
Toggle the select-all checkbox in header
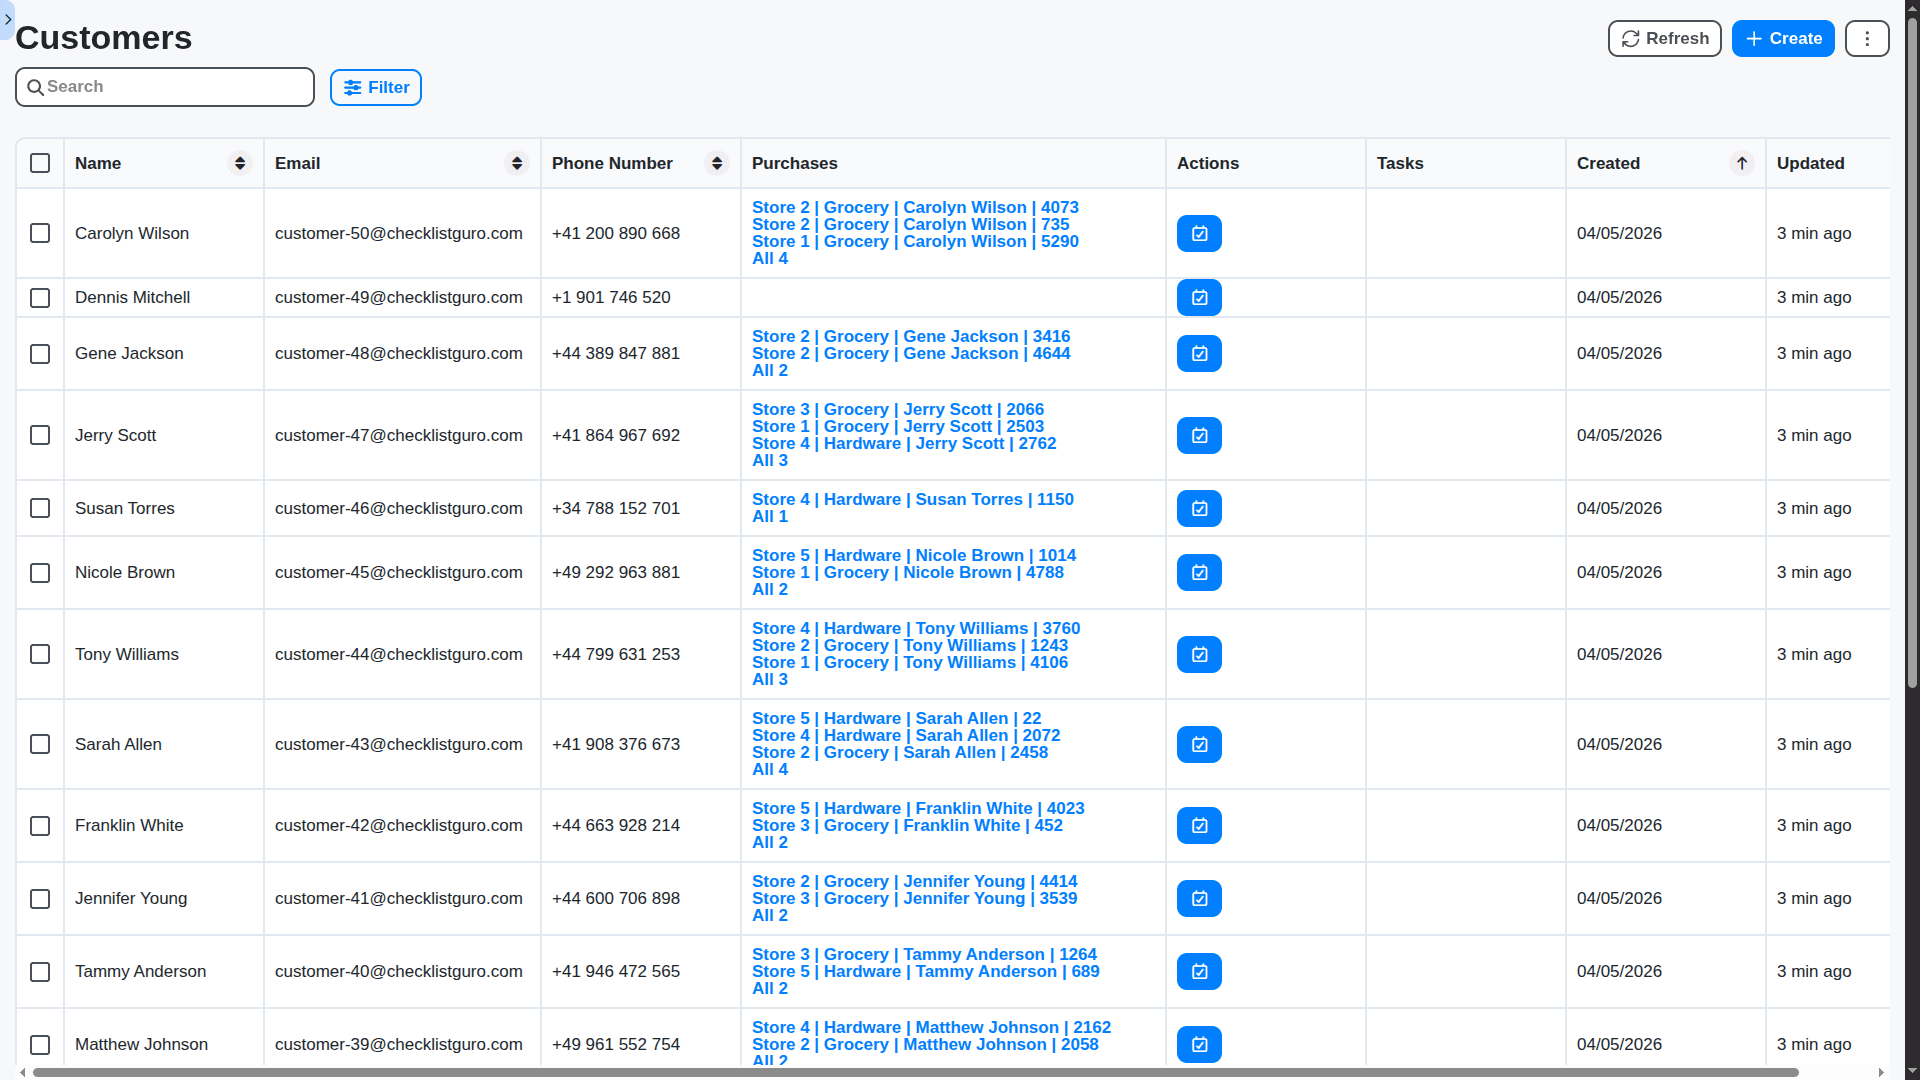[x=40, y=163]
